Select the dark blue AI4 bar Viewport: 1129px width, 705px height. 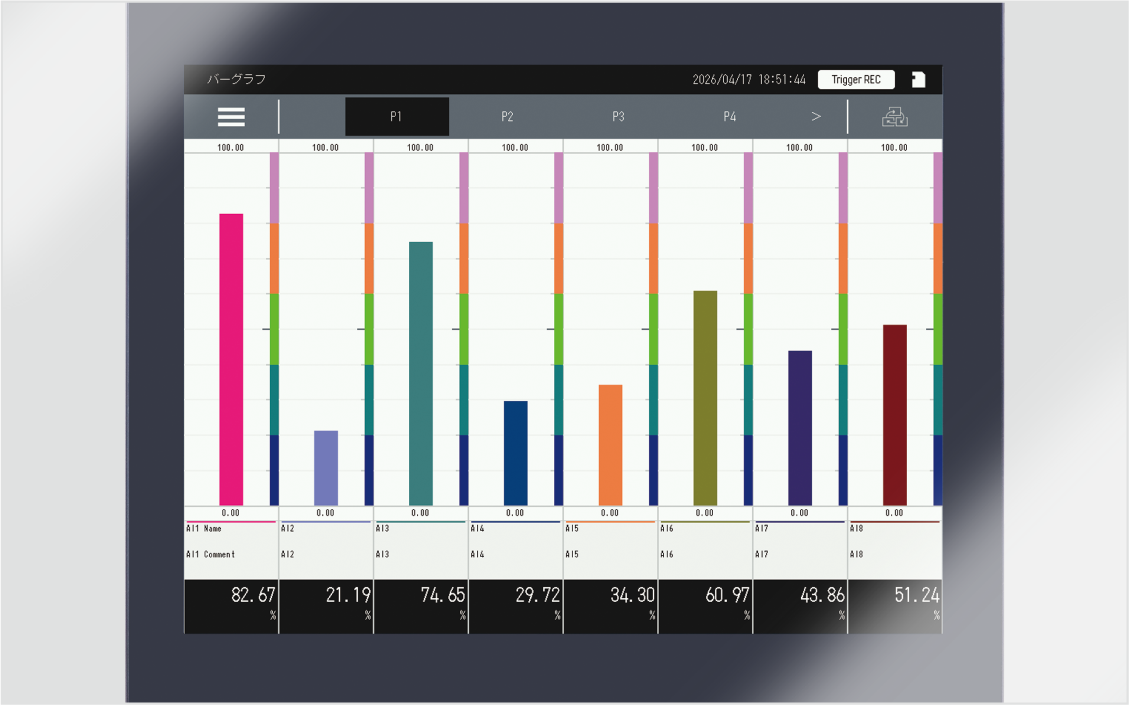(516, 453)
